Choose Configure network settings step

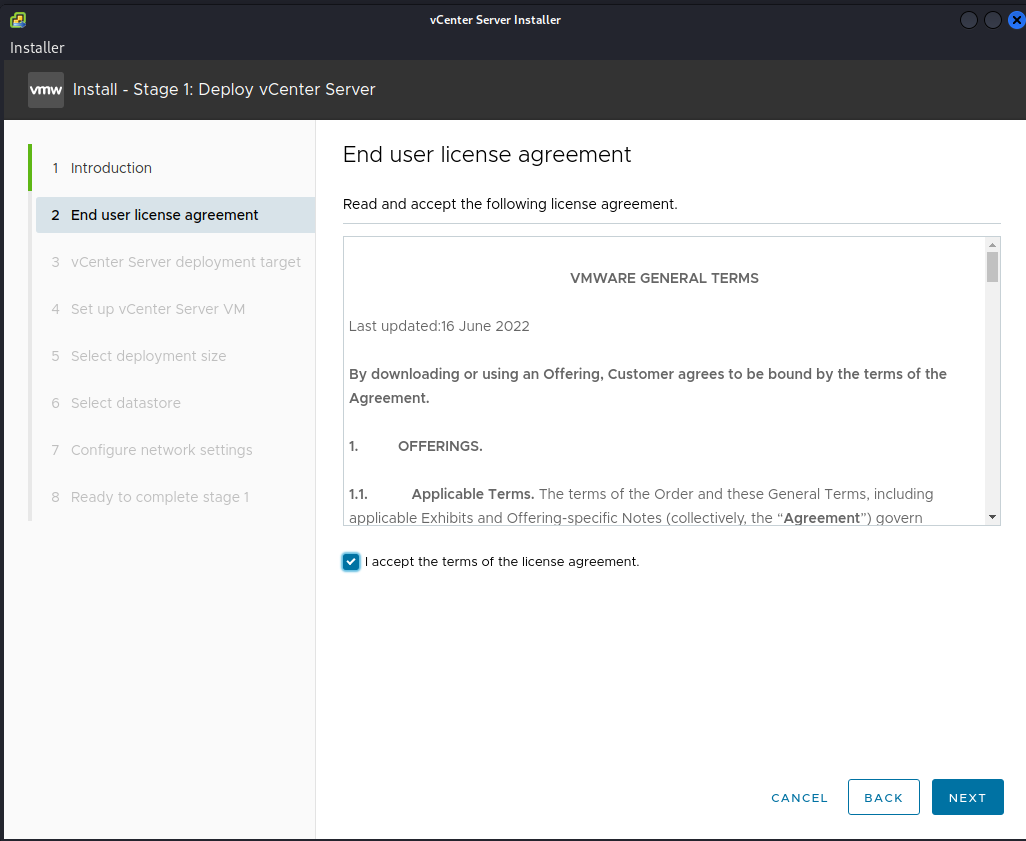(x=161, y=450)
